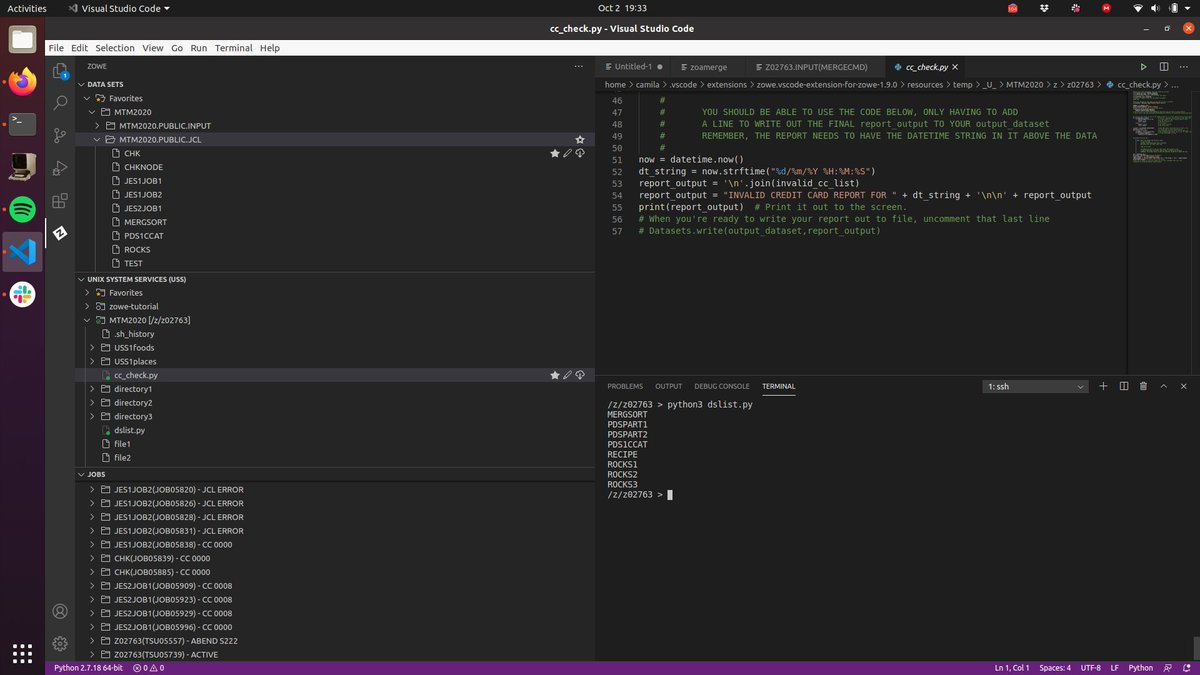1200x675 pixels.
Task: Open the Search view in the activity bar
Action: 60,102
